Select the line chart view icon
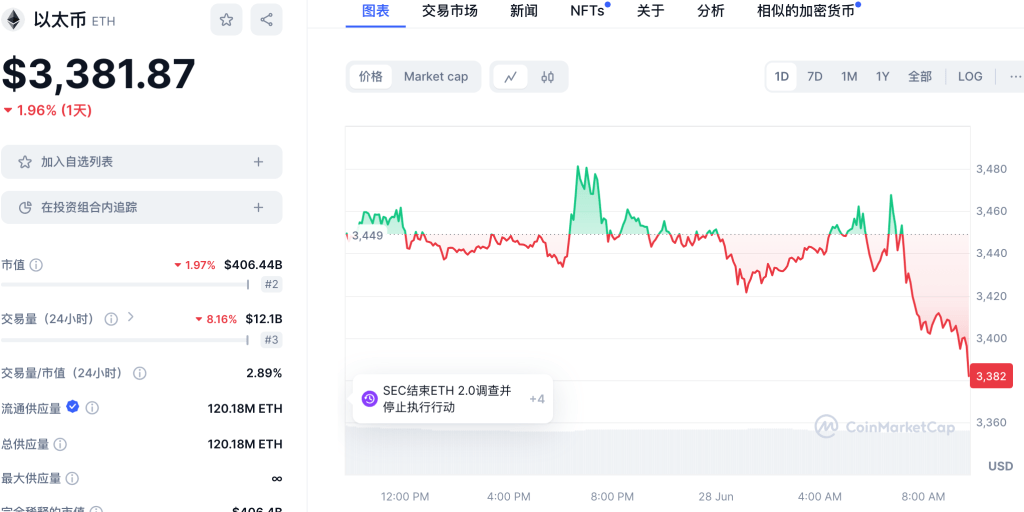Image resolution: width=1024 pixels, height=512 pixels. [x=511, y=77]
